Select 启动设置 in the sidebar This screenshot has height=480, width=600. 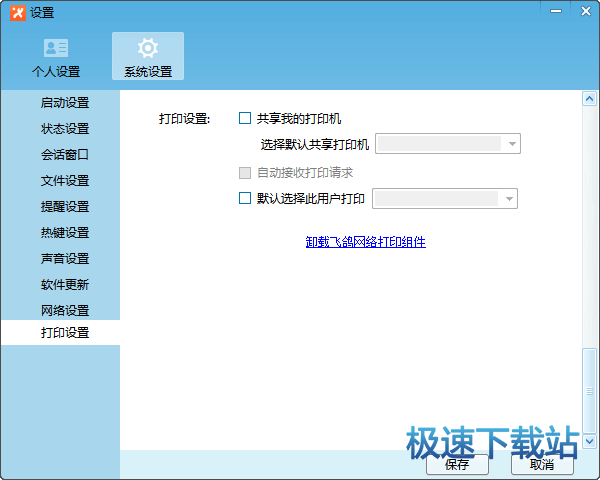pos(65,103)
